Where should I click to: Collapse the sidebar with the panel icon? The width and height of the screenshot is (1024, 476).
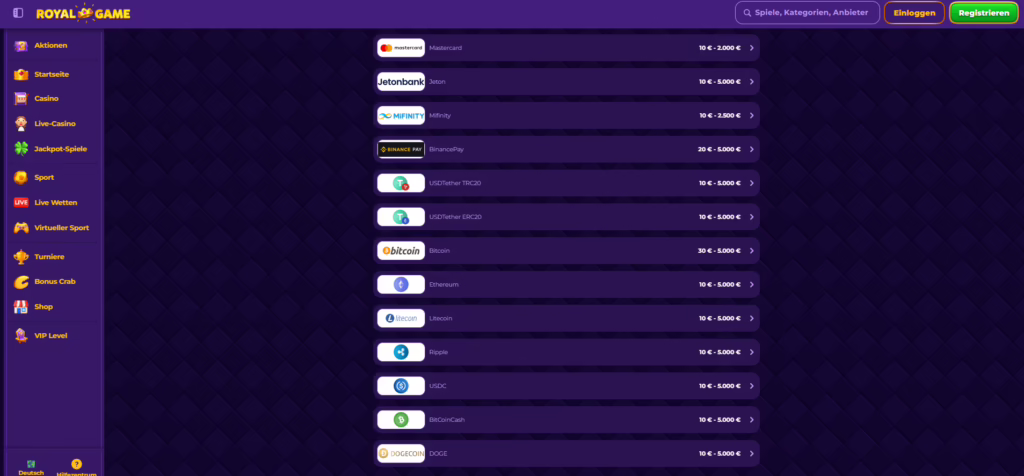(18, 13)
